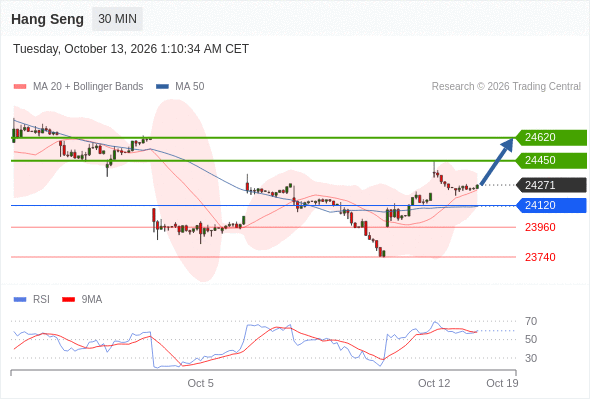Image resolution: width=590 pixels, height=400 pixels.
Task: Click the red 9MA legend swatch
Action: pyautogui.click(x=68, y=300)
